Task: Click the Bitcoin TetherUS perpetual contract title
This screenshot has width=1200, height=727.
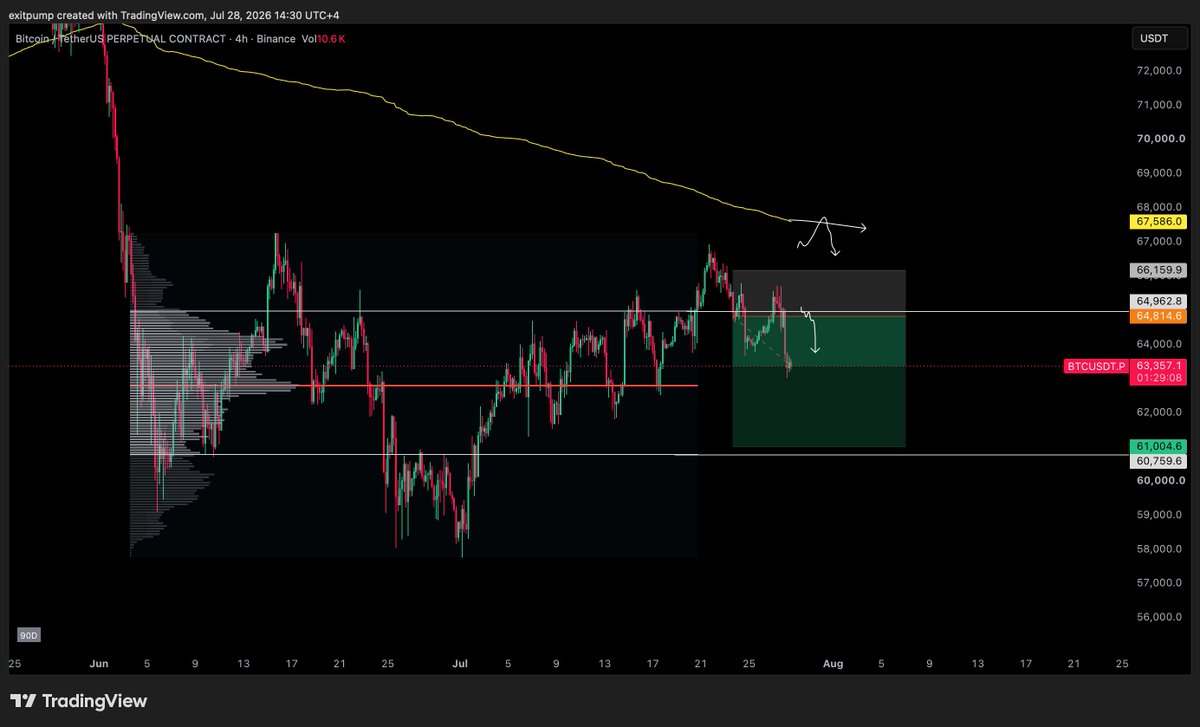Action: point(155,39)
